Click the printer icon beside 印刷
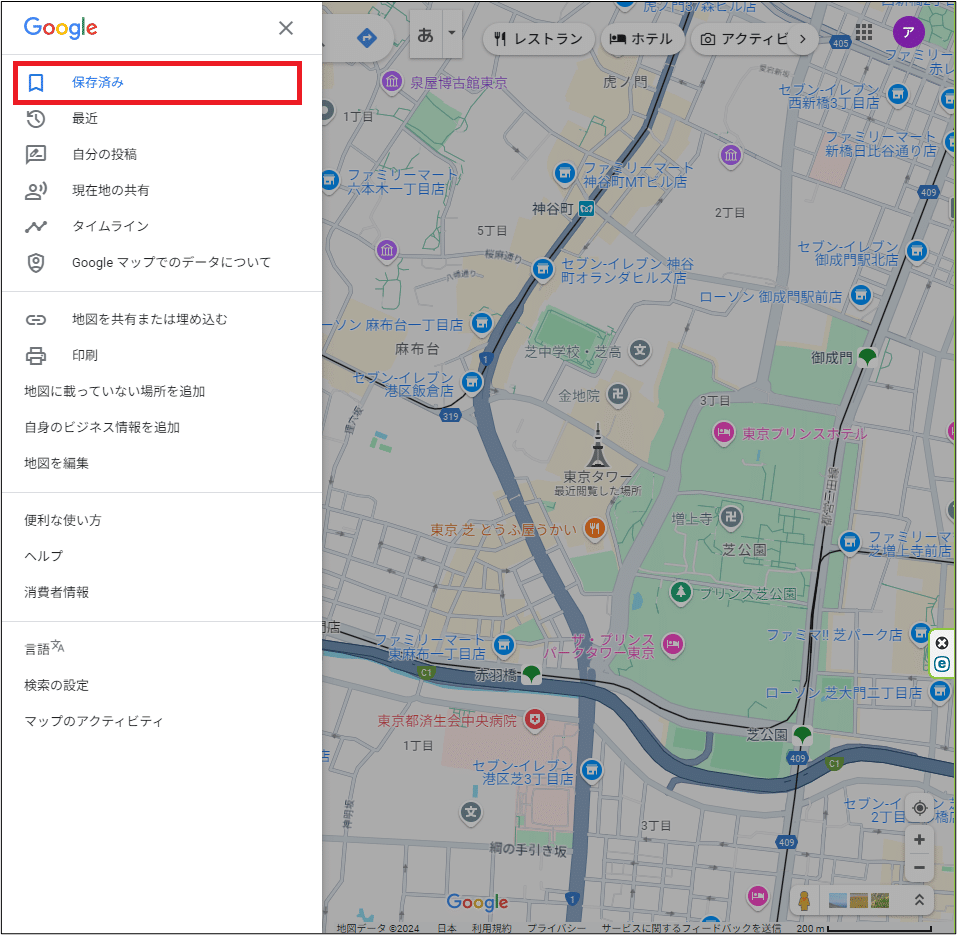Screen dimensions: 957x935 click(36, 355)
